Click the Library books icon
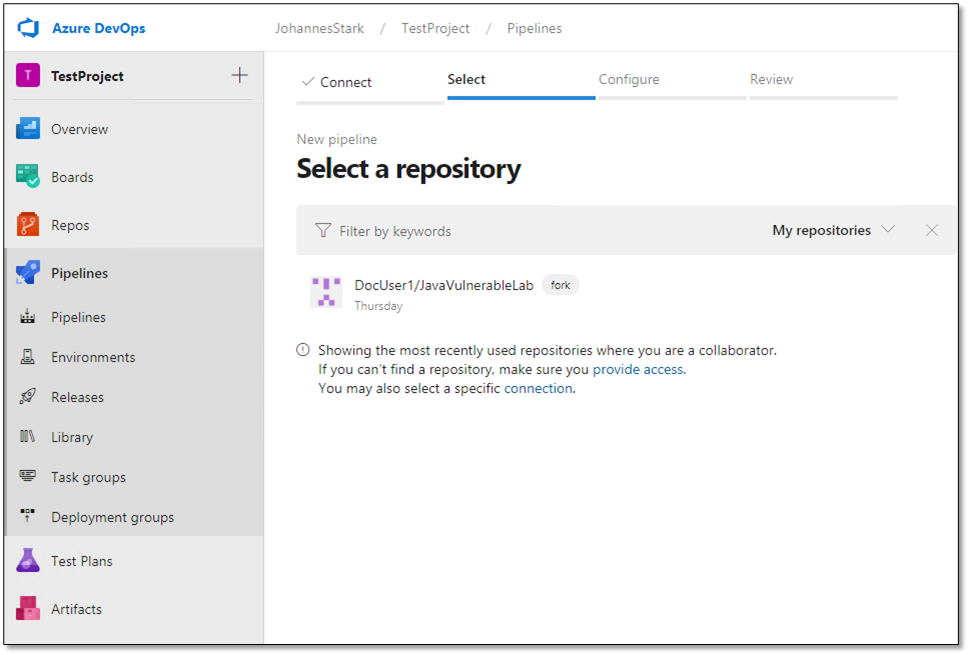 click(27, 437)
